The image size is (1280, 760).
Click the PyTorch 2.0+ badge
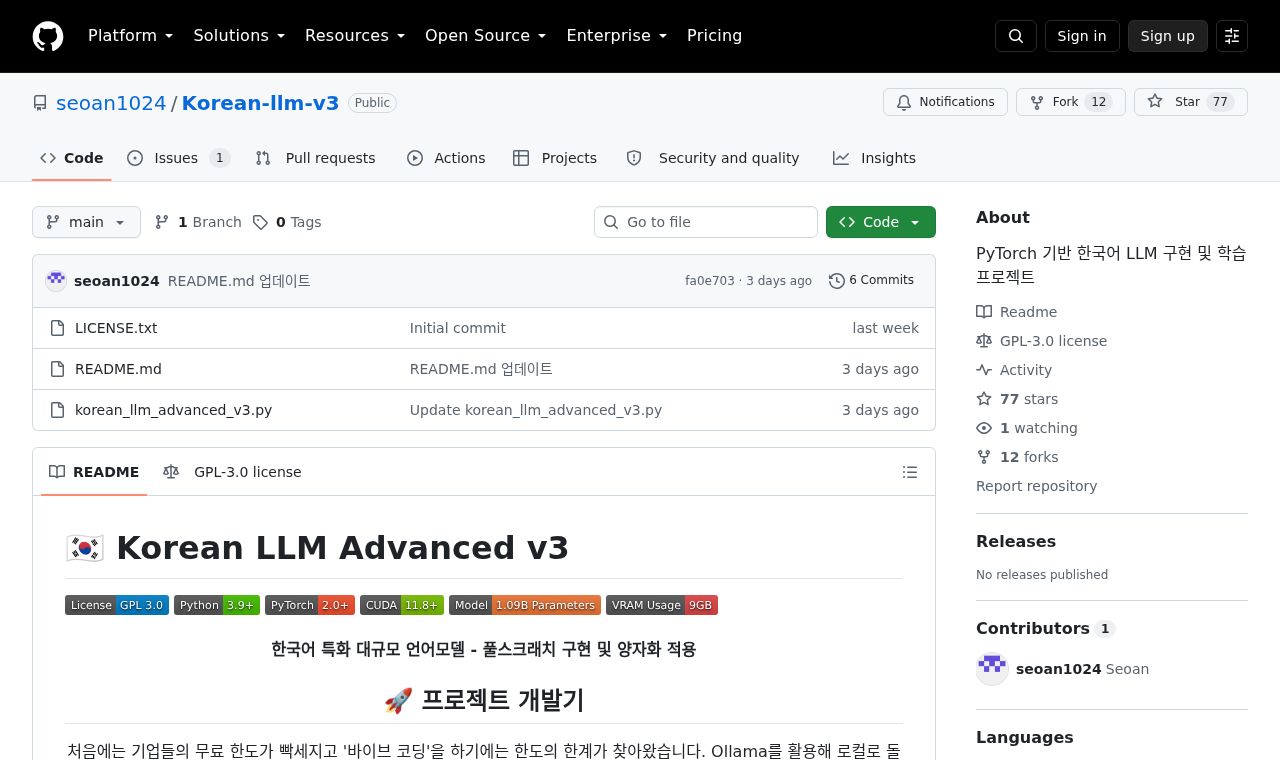point(310,605)
